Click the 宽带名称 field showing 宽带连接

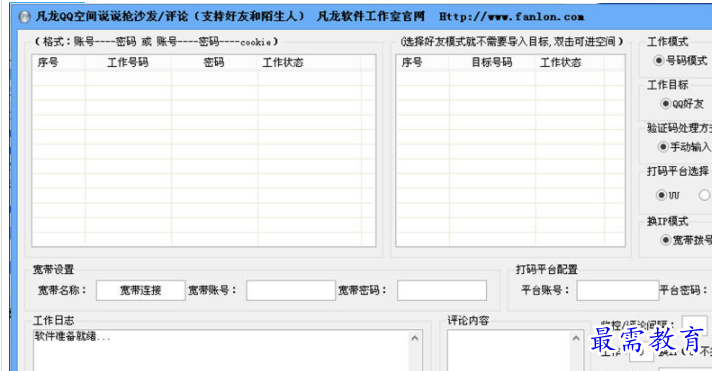coord(141,290)
